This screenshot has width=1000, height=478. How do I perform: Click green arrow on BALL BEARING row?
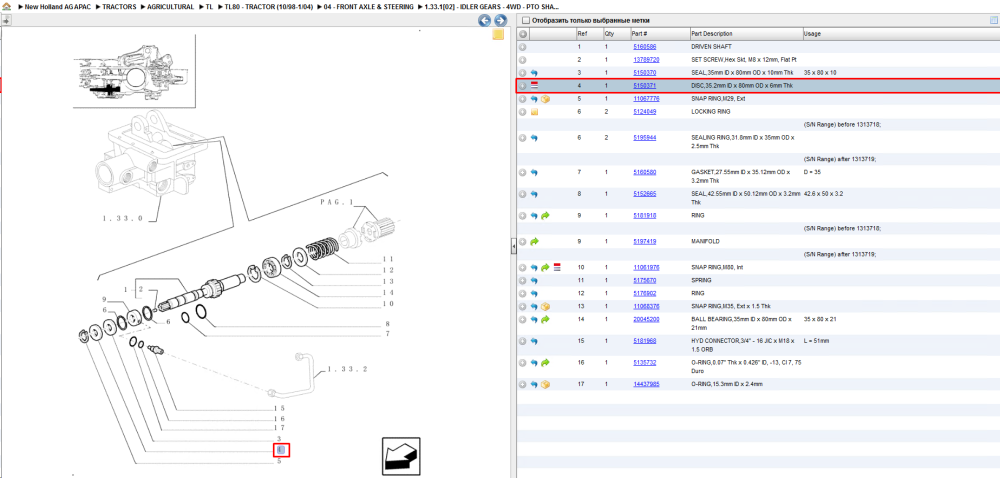545,319
